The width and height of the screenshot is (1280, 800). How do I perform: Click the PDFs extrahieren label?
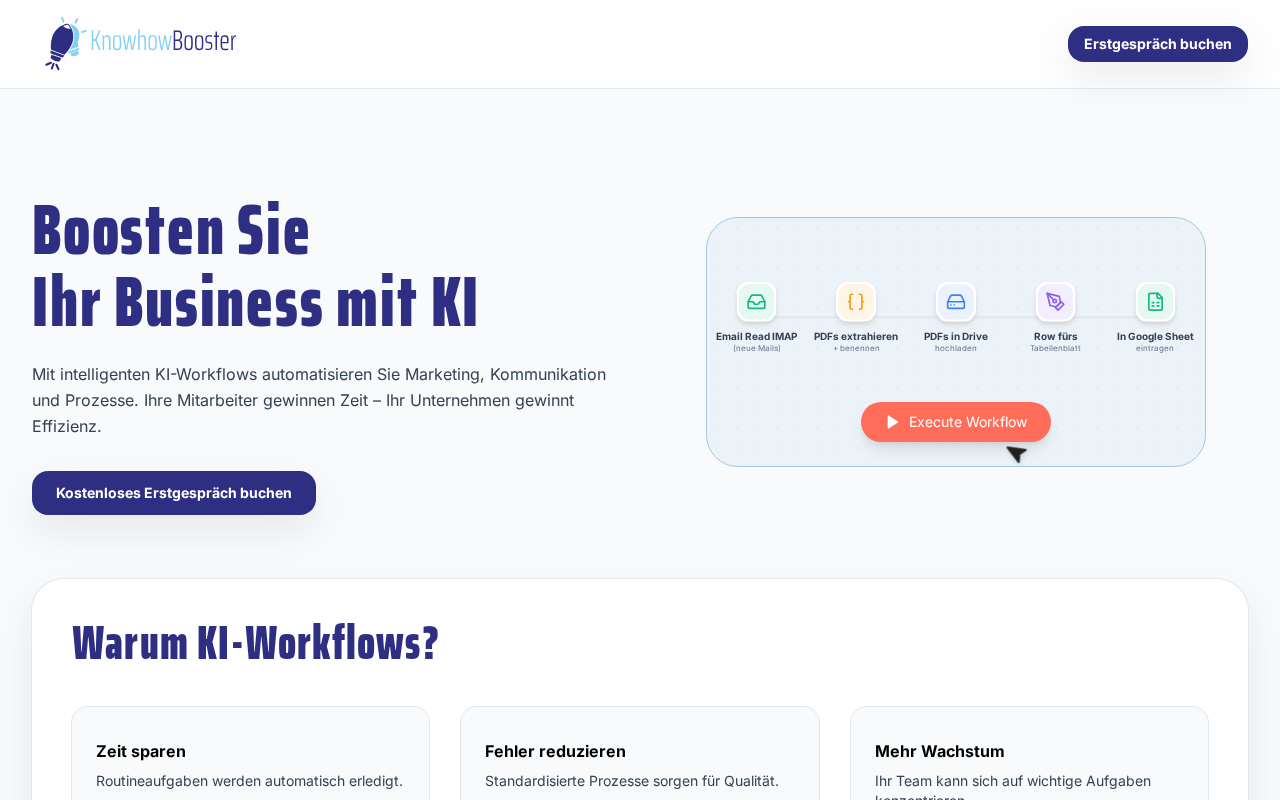[856, 337]
